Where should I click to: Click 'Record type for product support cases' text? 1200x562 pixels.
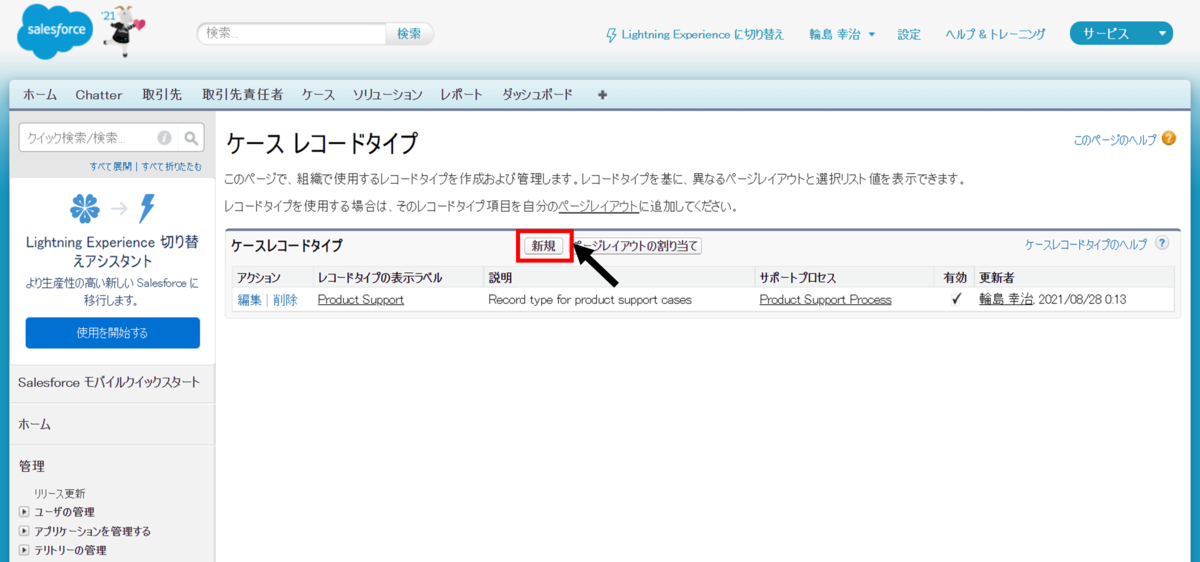(590, 299)
